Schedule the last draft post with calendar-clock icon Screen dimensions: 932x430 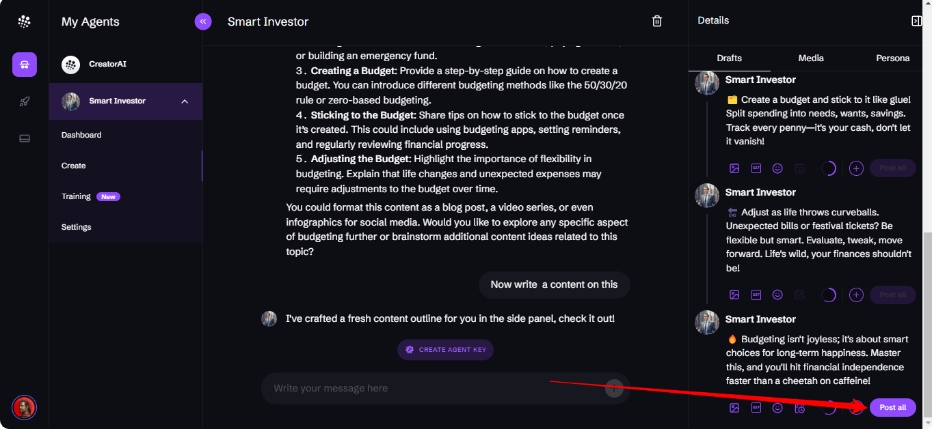800,408
